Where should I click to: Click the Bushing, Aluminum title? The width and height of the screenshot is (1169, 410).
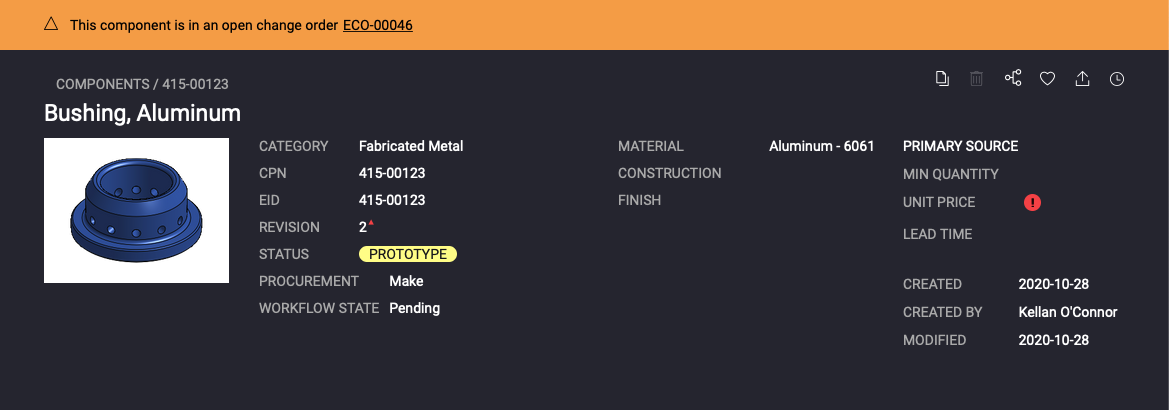(x=142, y=112)
